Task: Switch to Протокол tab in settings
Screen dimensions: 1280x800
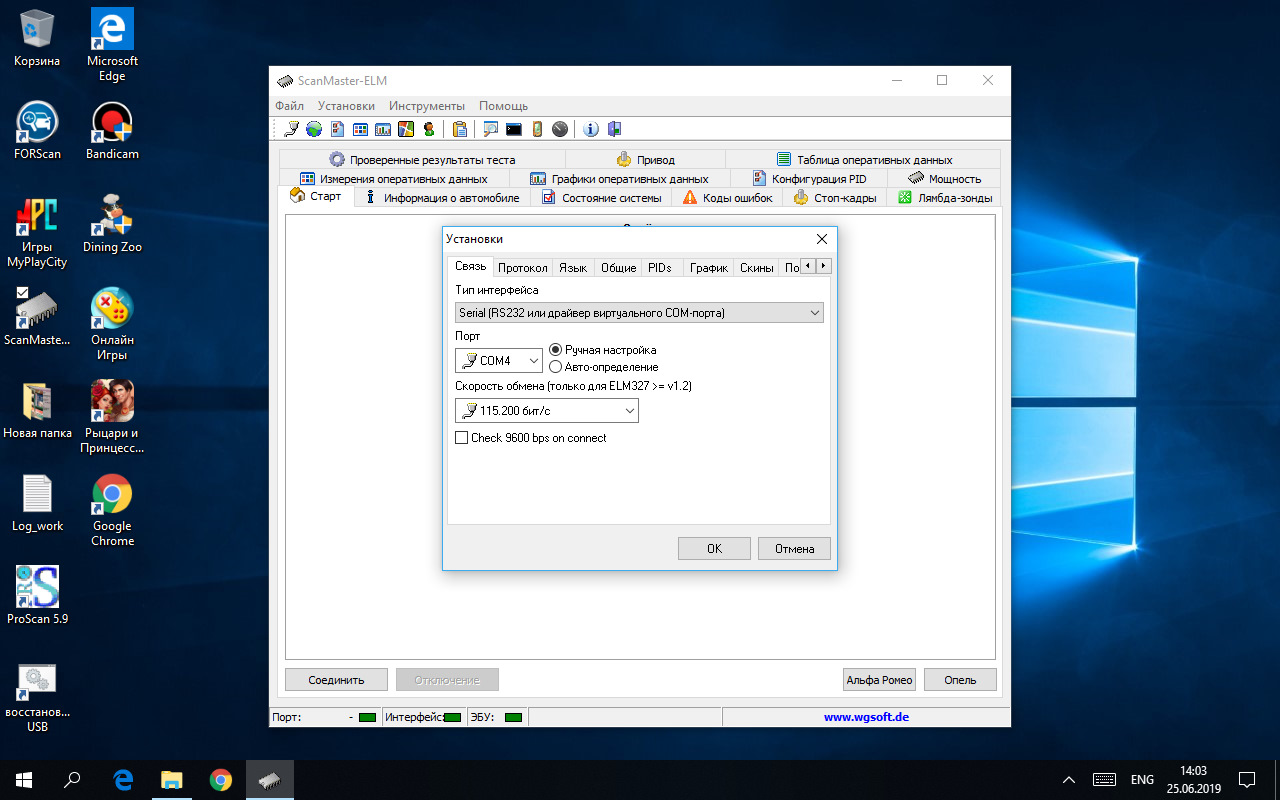Action: click(523, 268)
